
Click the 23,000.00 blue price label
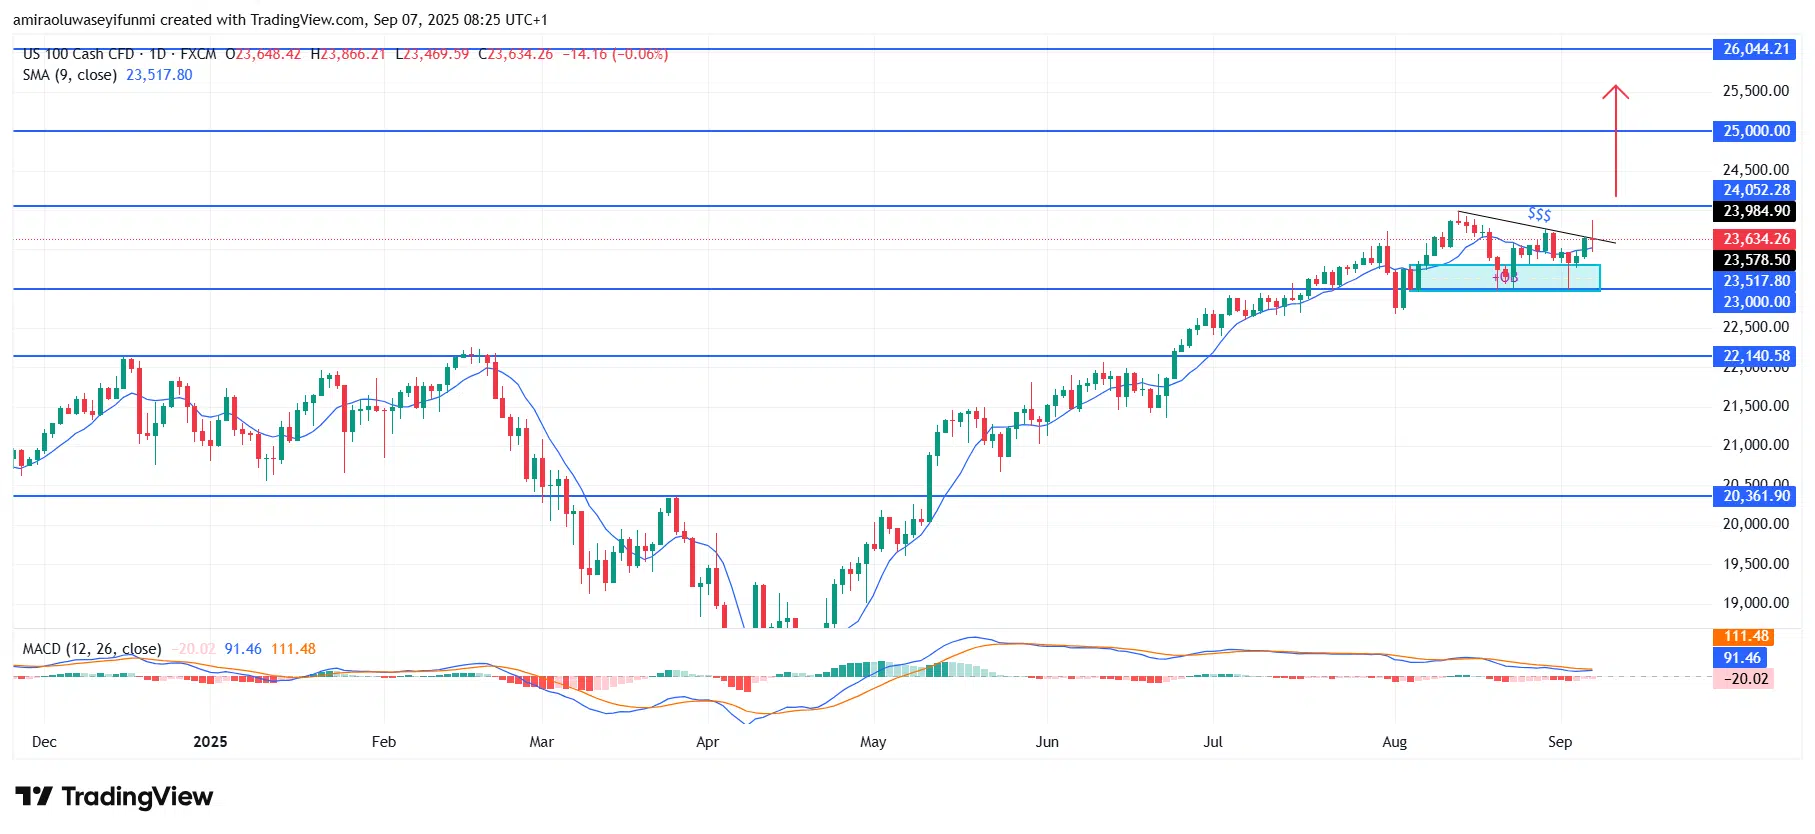1755,302
